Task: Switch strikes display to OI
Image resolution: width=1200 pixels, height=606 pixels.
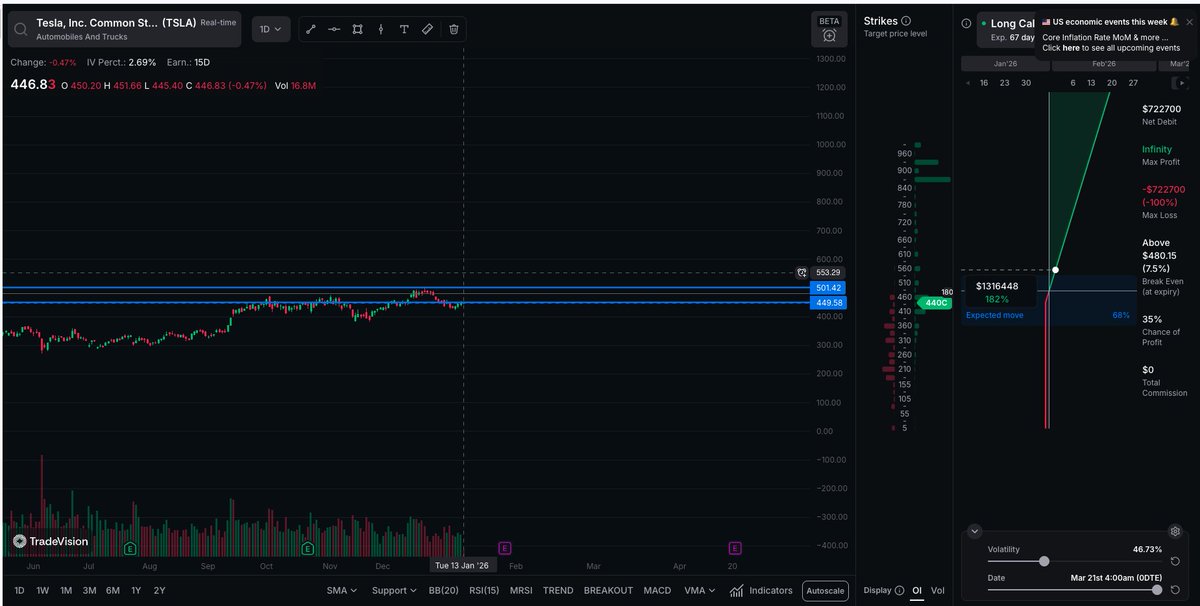Action: tap(917, 591)
